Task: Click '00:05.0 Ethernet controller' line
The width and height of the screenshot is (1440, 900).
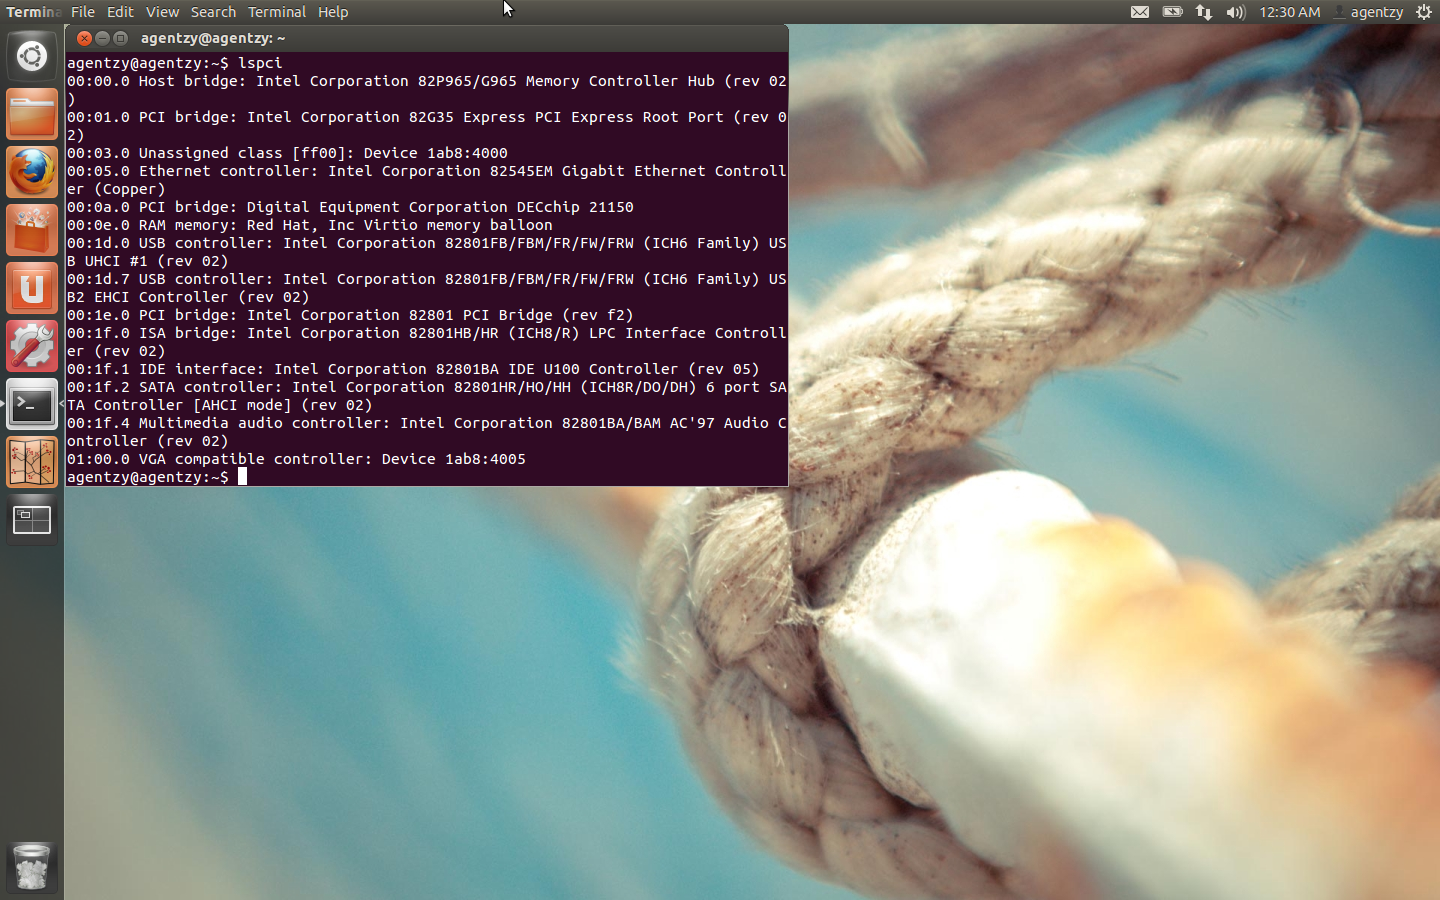Action: pos(427,180)
